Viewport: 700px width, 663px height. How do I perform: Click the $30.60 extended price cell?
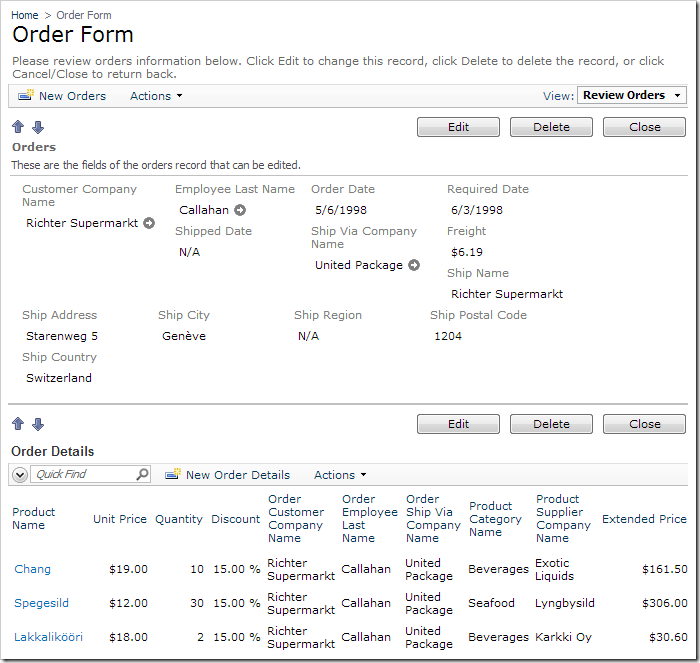pyautogui.click(x=668, y=637)
